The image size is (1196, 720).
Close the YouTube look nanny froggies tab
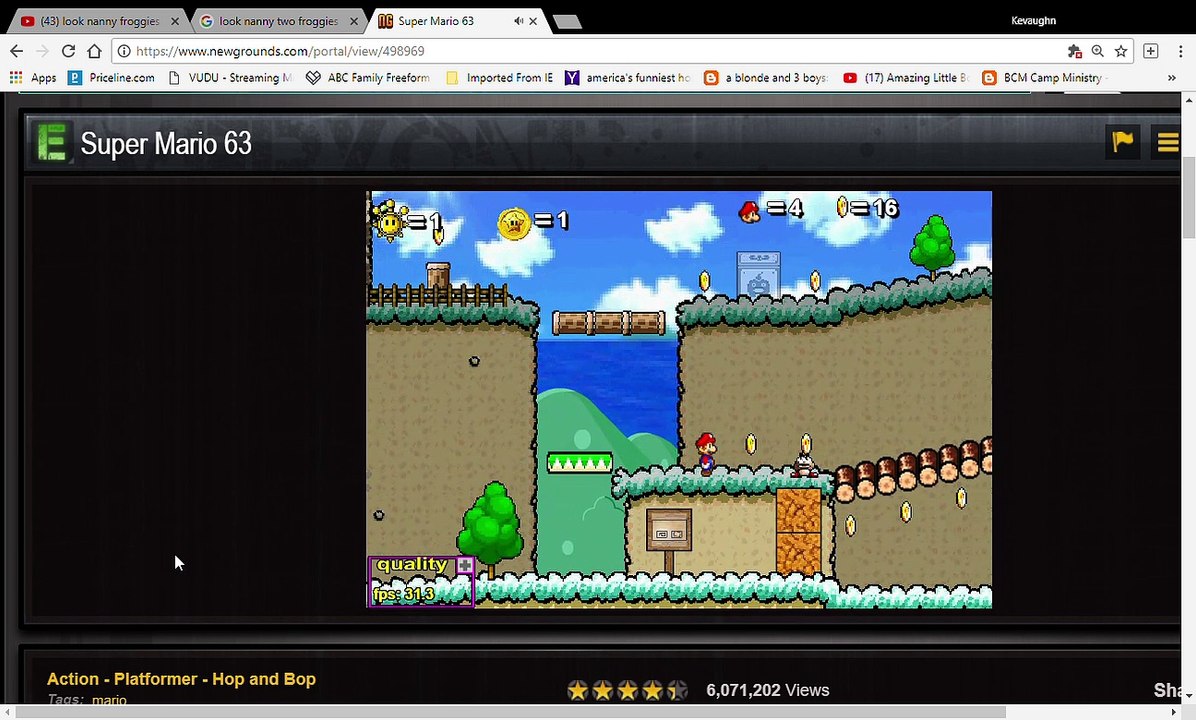(x=175, y=21)
